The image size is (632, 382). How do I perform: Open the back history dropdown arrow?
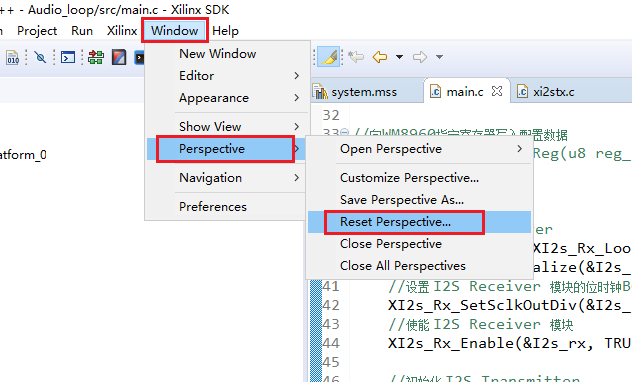pyautogui.click(x=399, y=57)
